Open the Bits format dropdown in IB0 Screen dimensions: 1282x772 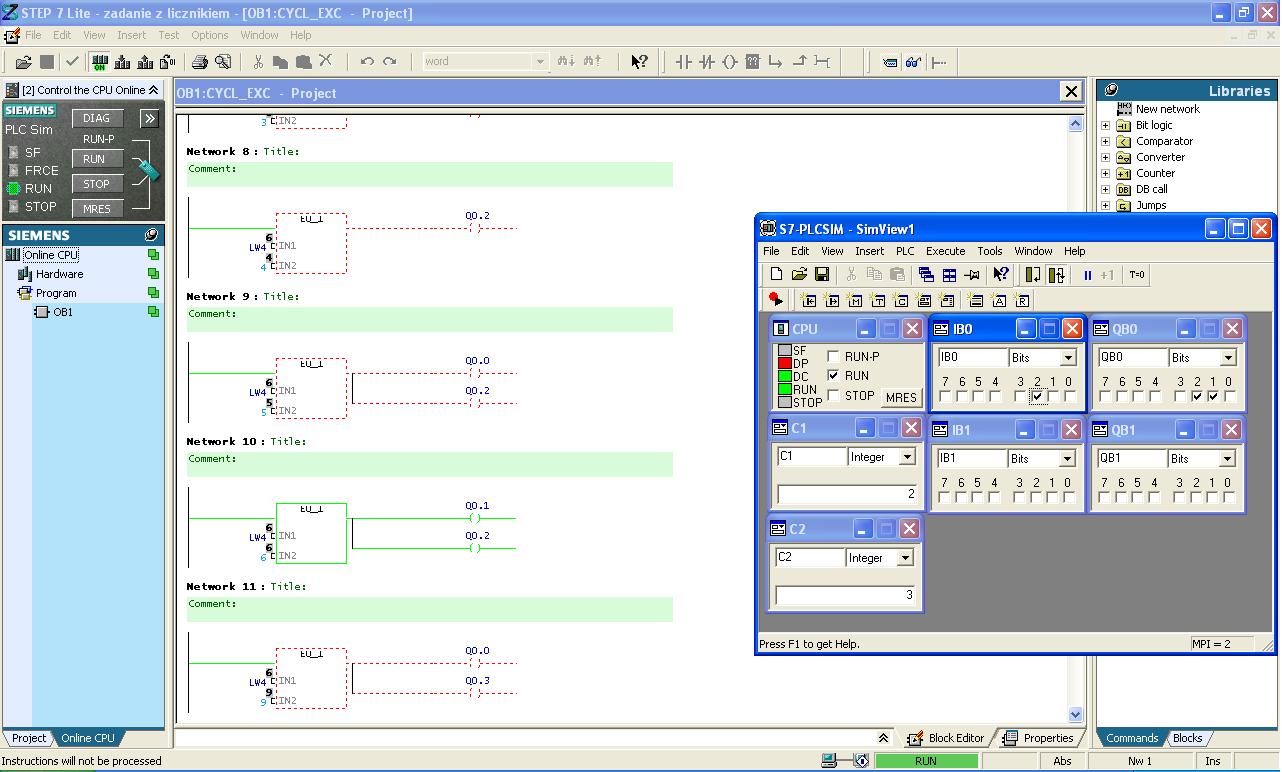coord(1068,358)
